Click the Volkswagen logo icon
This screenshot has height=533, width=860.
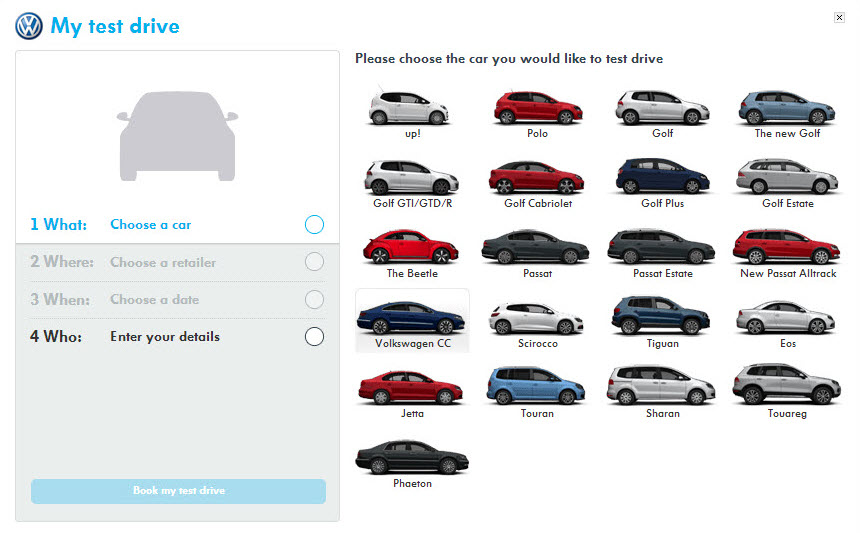[29, 26]
